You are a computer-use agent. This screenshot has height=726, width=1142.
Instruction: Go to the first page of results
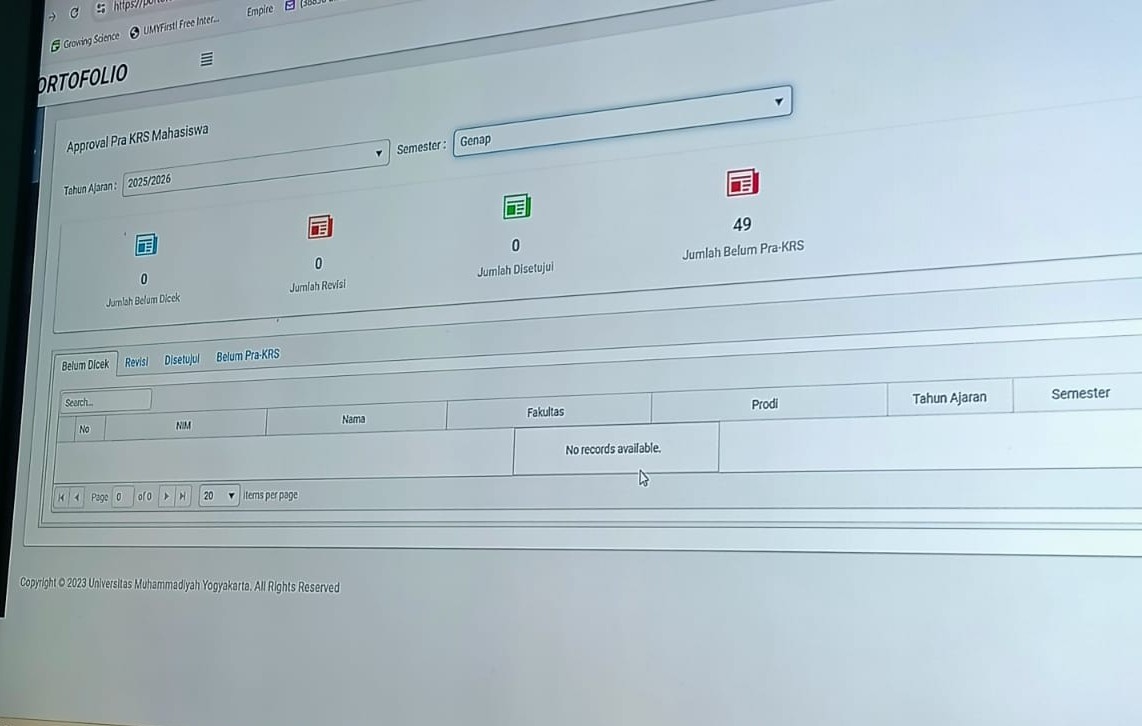[x=62, y=497]
